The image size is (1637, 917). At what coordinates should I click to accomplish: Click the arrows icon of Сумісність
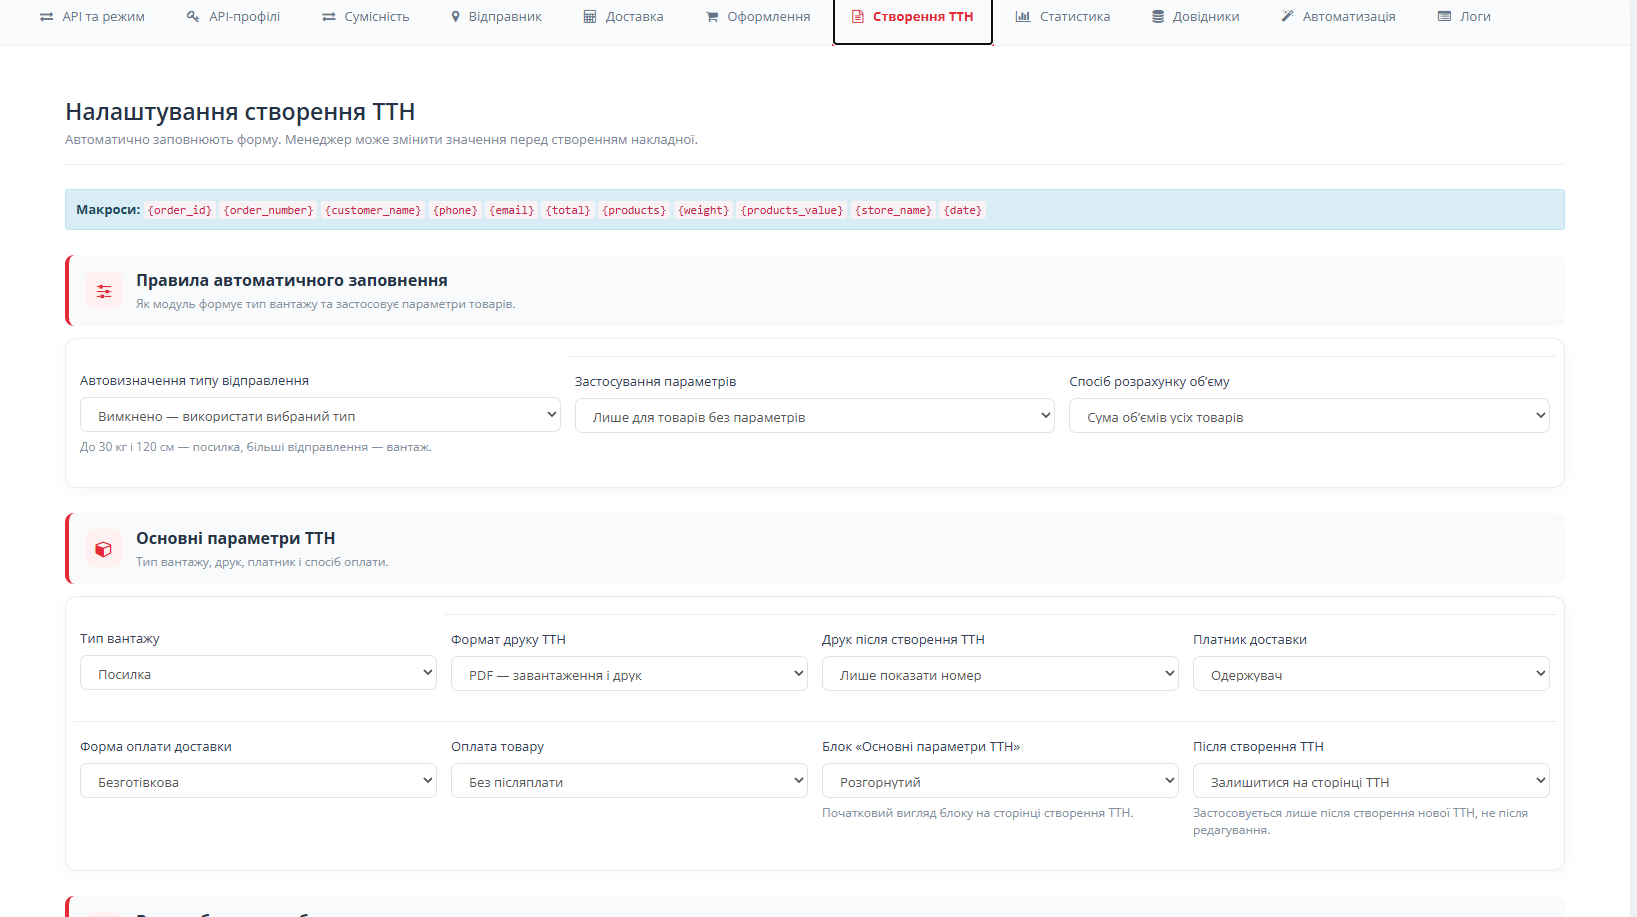(x=329, y=17)
